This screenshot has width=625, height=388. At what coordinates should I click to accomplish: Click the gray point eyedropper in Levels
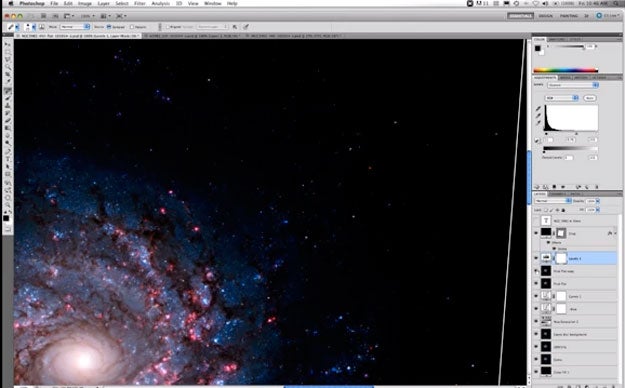pyautogui.click(x=538, y=116)
